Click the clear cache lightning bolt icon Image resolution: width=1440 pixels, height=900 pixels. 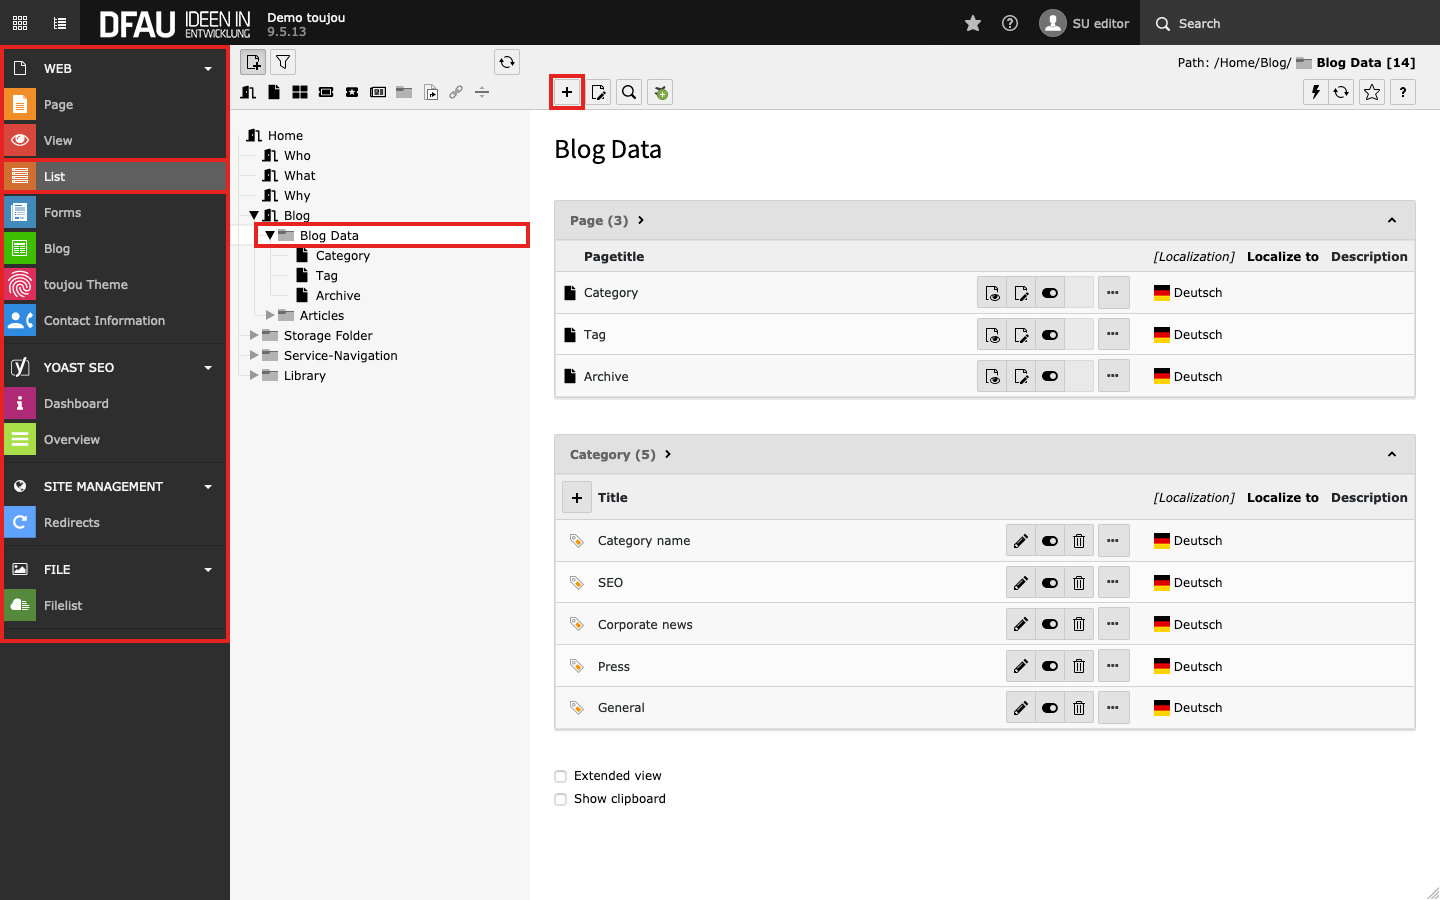(x=1316, y=92)
